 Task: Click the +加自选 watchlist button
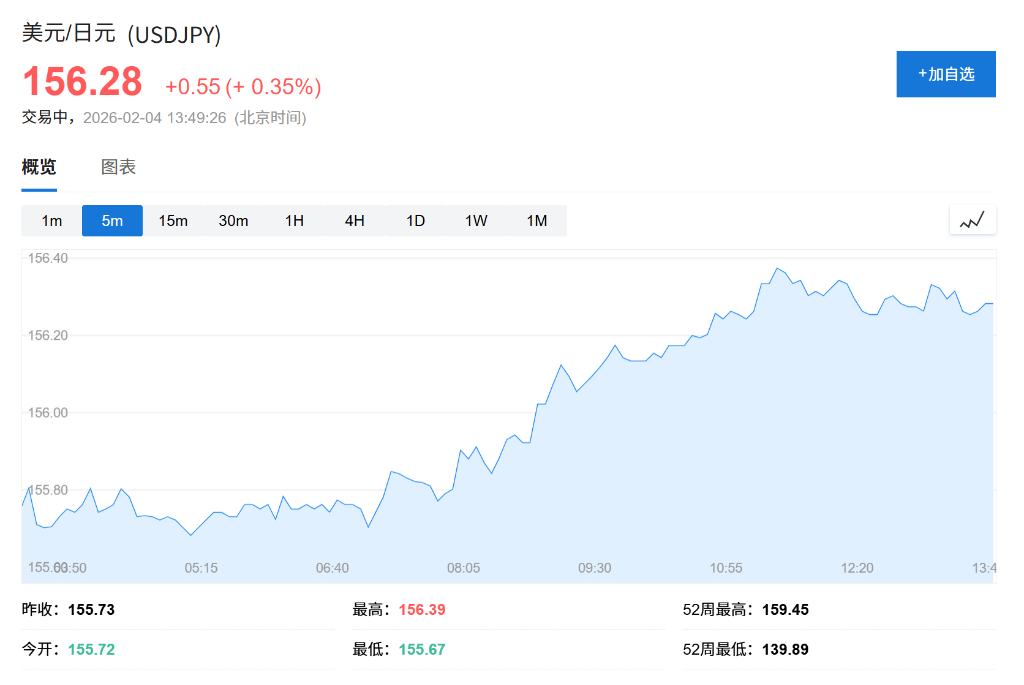click(945, 73)
